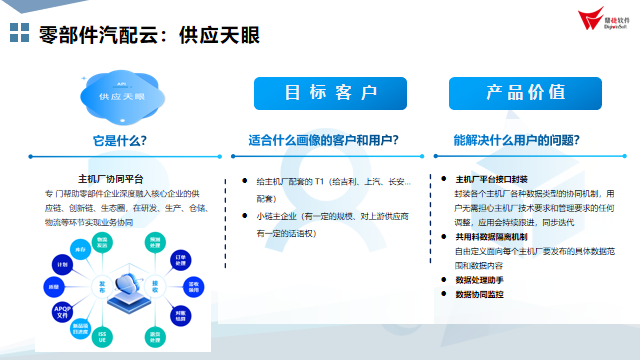Click the slide title 零部件汽配云:供应天眼
This screenshot has height=360, width=640.
pyautogui.click(x=149, y=35)
